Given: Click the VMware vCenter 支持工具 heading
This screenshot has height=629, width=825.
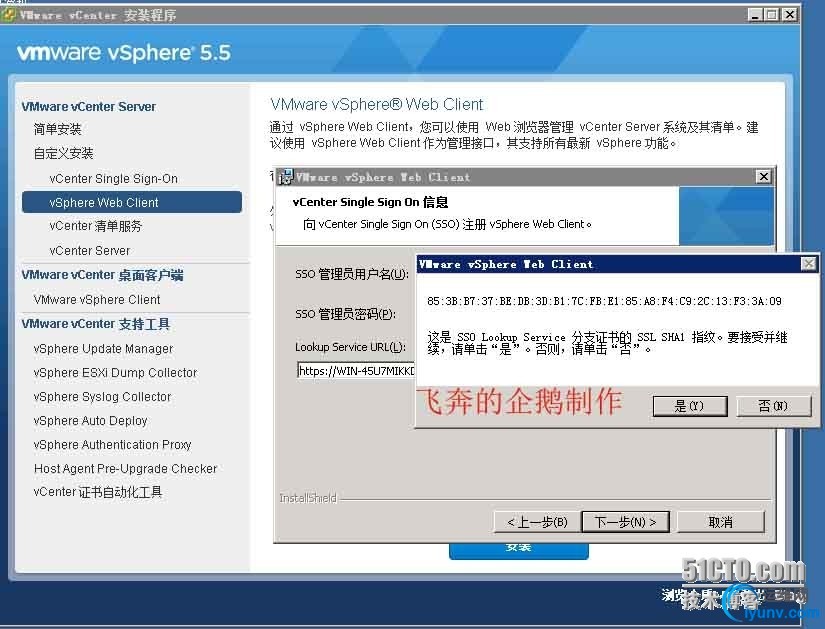Looking at the screenshot, I should pos(96,324).
